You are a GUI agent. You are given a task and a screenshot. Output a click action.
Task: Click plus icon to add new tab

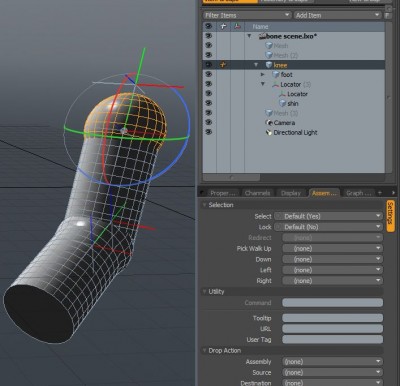tap(379, 193)
